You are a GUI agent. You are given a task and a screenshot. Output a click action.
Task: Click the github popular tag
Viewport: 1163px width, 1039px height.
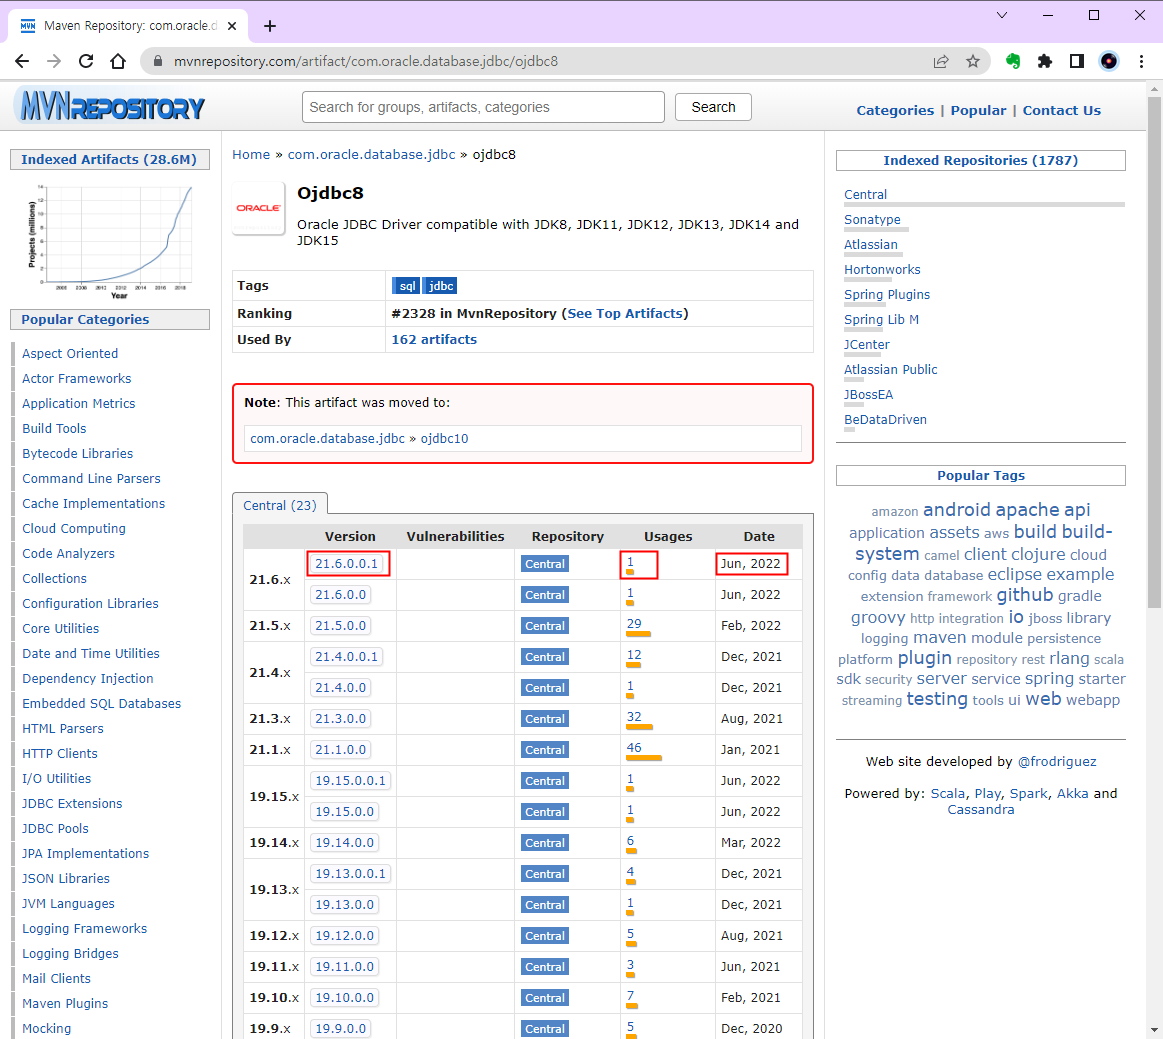click(x=1024, y=596)
